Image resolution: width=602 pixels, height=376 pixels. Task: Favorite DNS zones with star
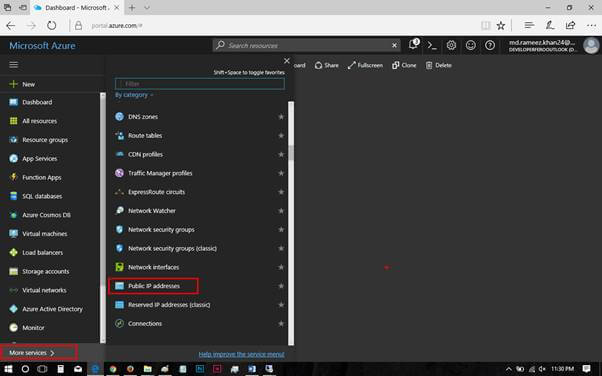point(281,117)
